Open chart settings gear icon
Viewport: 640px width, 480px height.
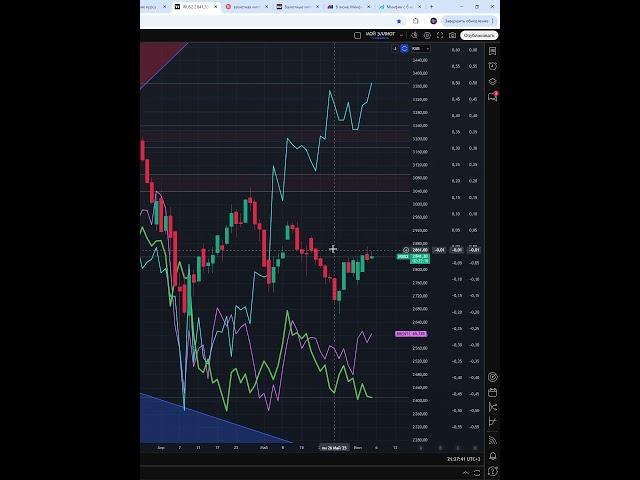pos(427,36)
